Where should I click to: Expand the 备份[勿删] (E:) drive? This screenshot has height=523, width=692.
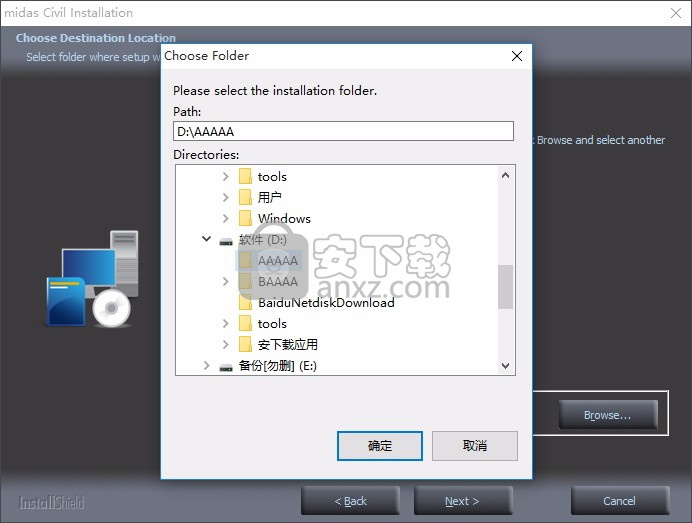point(206,365)
